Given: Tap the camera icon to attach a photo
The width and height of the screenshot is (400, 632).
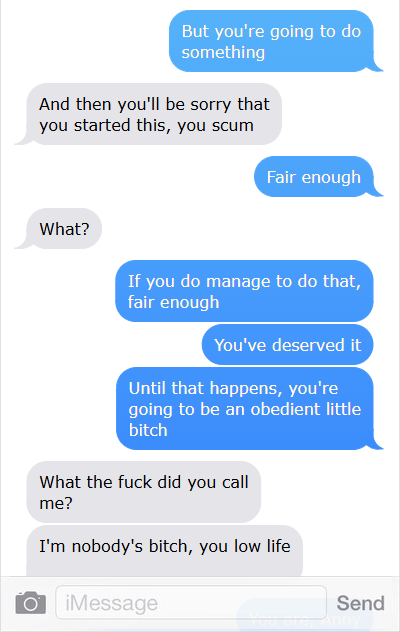Looking at the screenshot, I should (x=31, y=603).
